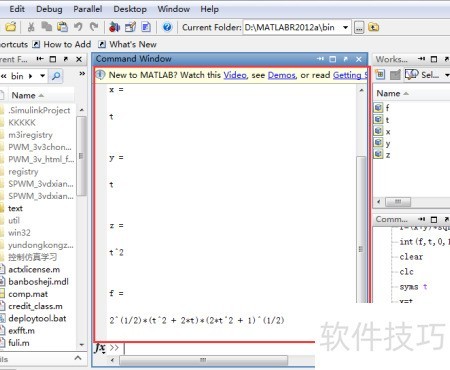Viewport: 450px width, 370px height.
Task: Select variable f in Workspace
Action: 387,108
